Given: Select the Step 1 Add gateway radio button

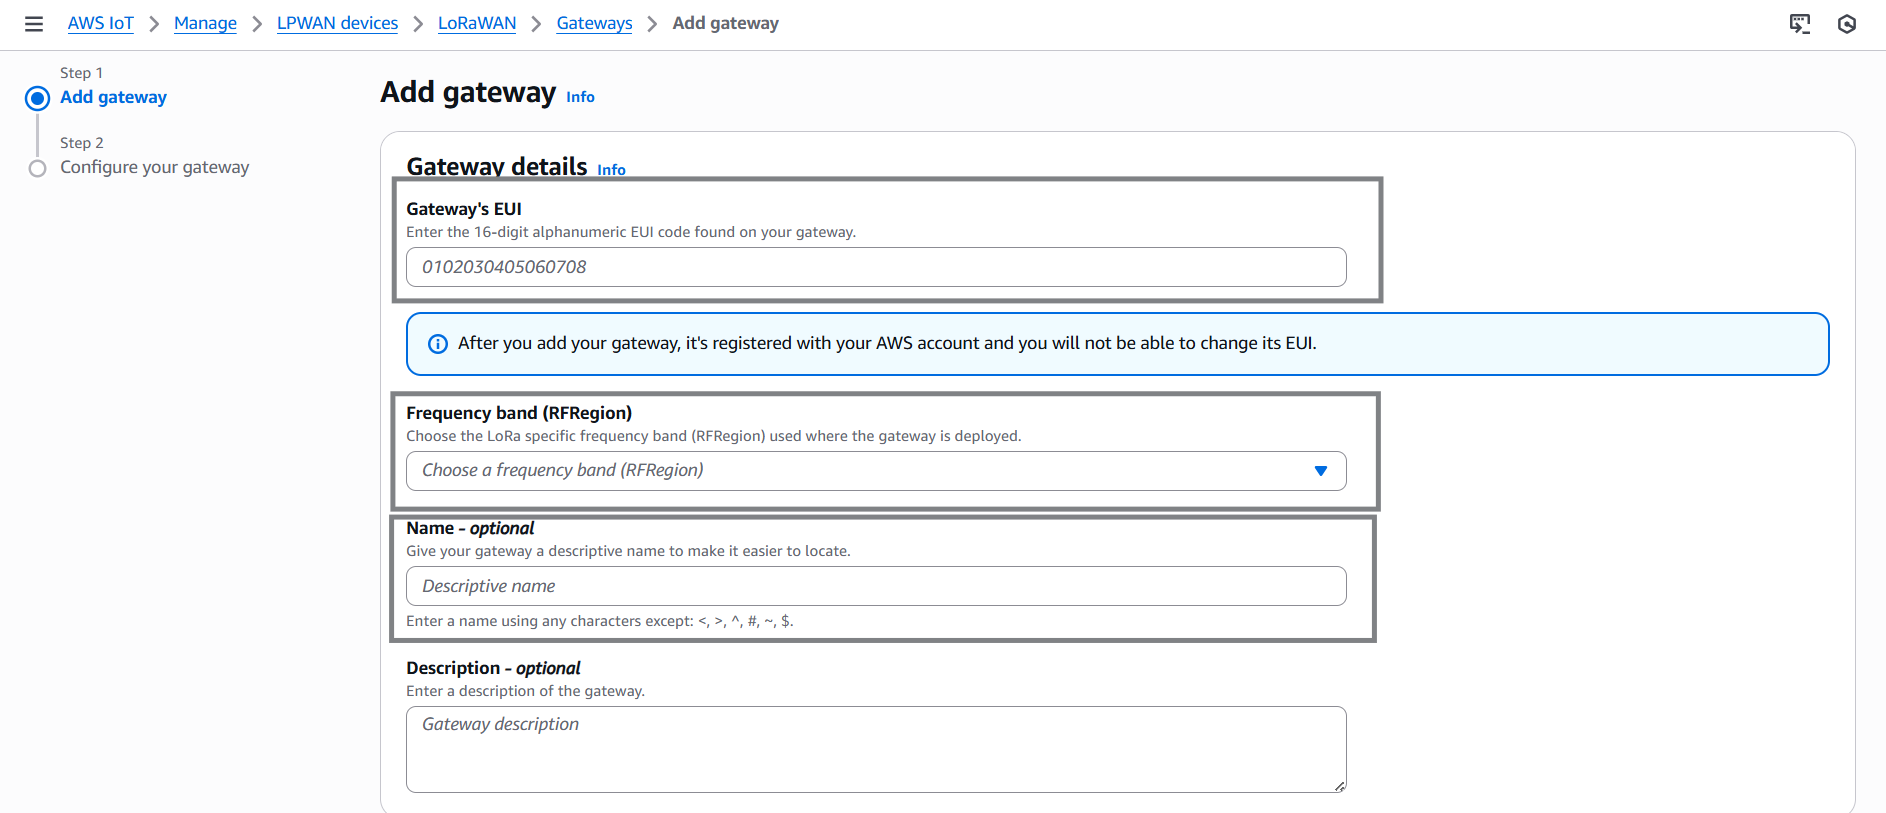Looking at the screenshot, I should pos(38,97).
